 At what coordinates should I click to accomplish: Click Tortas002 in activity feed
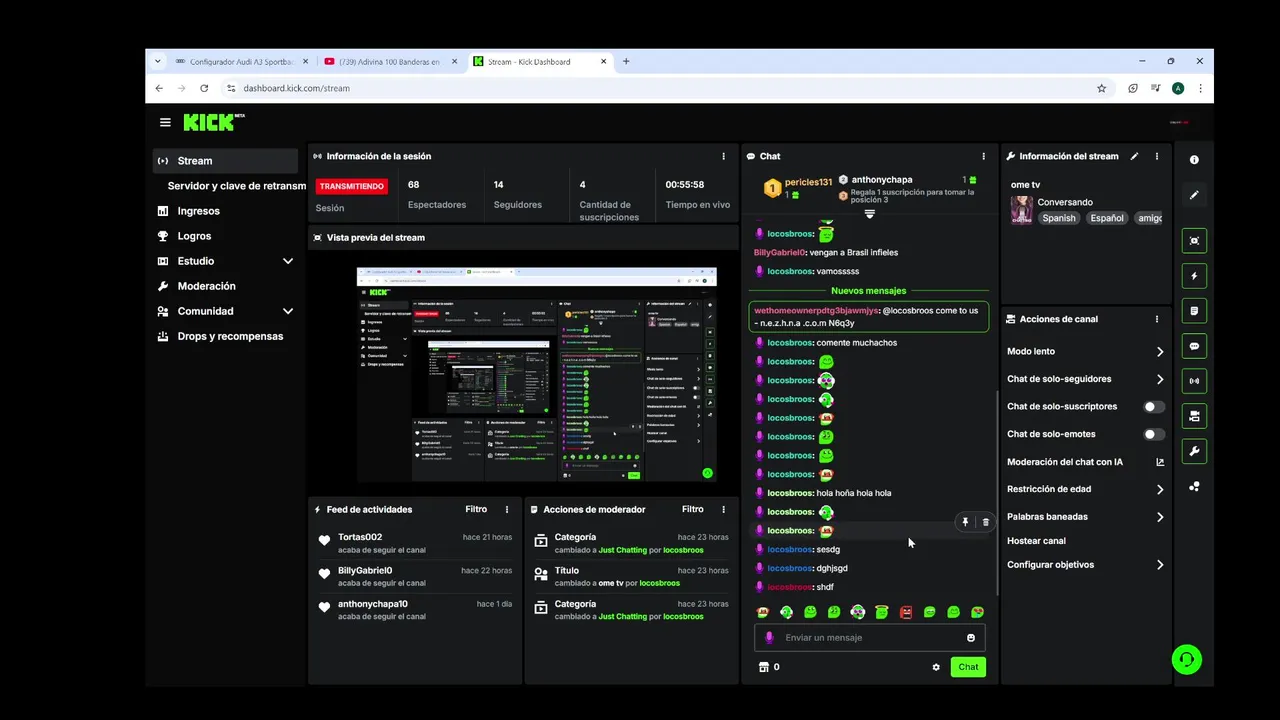point(360,537)
